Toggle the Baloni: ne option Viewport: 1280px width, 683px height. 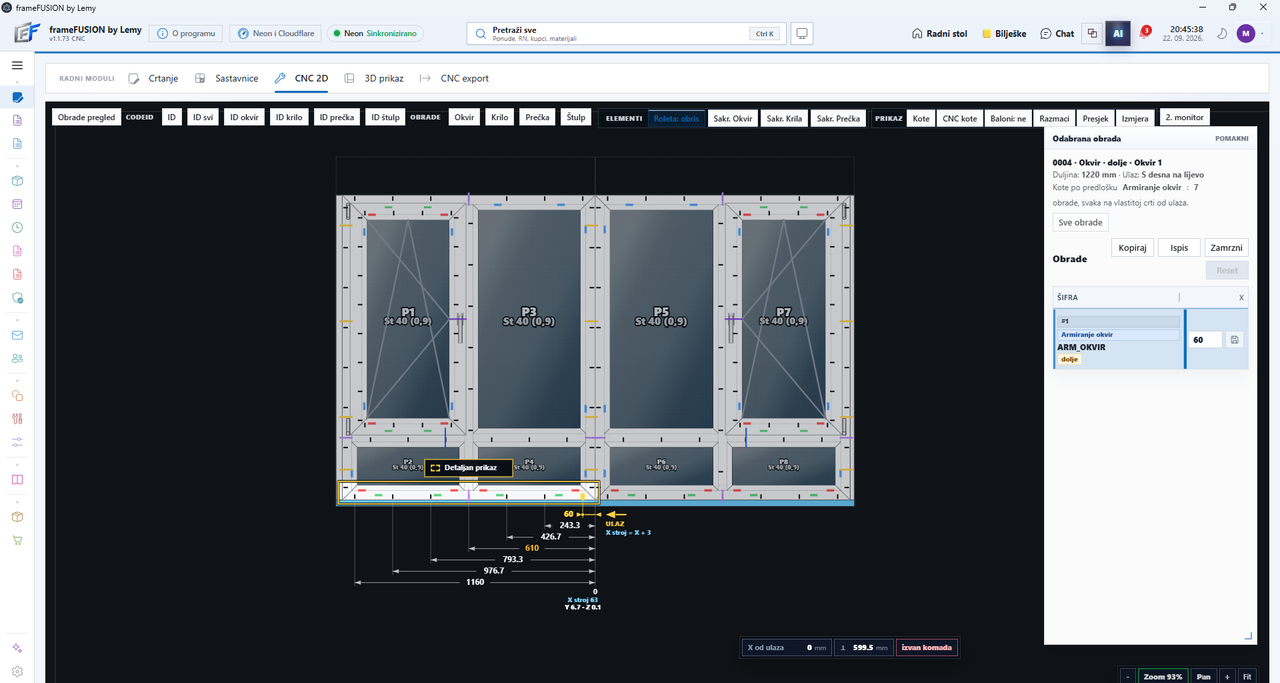click(x=1008, y=118)
